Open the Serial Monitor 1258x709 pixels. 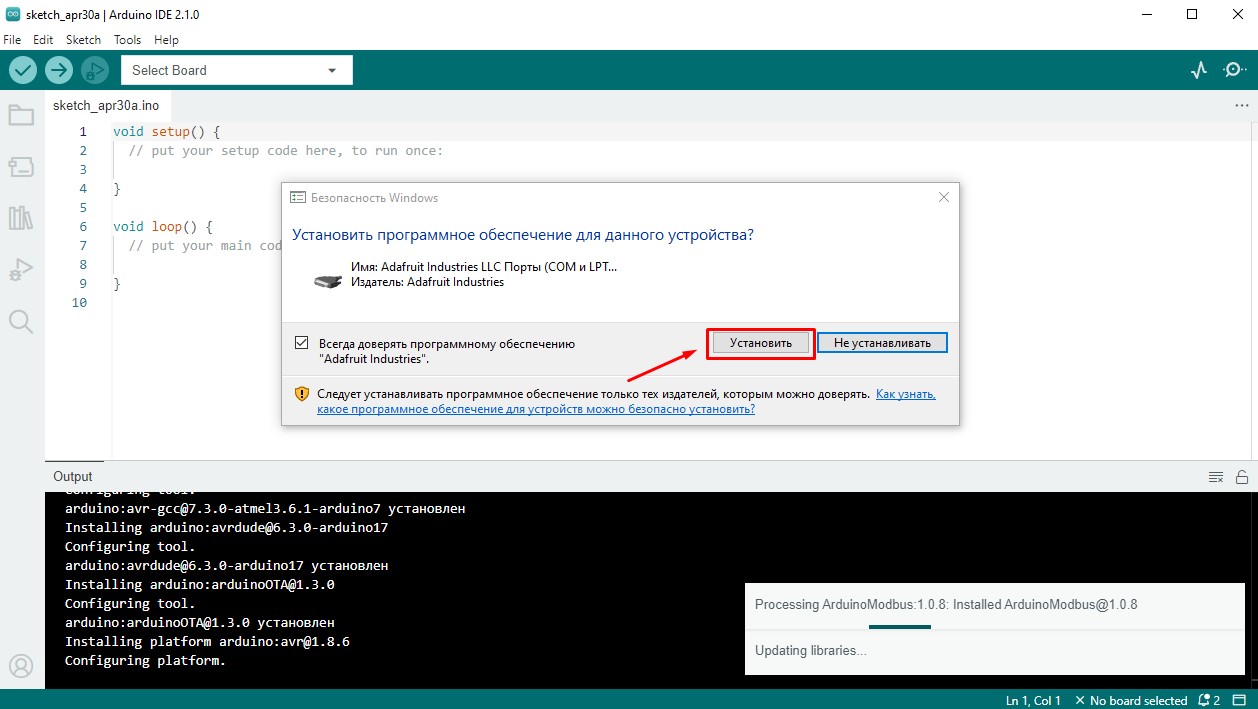[x=1235, y=70]
